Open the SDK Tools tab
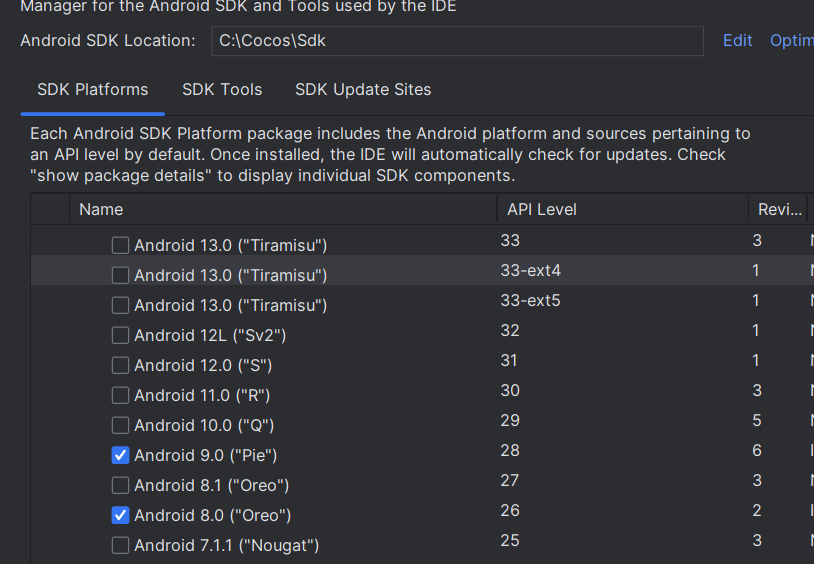The width and height of the screenshot is (814, 564). pos(222,90)
